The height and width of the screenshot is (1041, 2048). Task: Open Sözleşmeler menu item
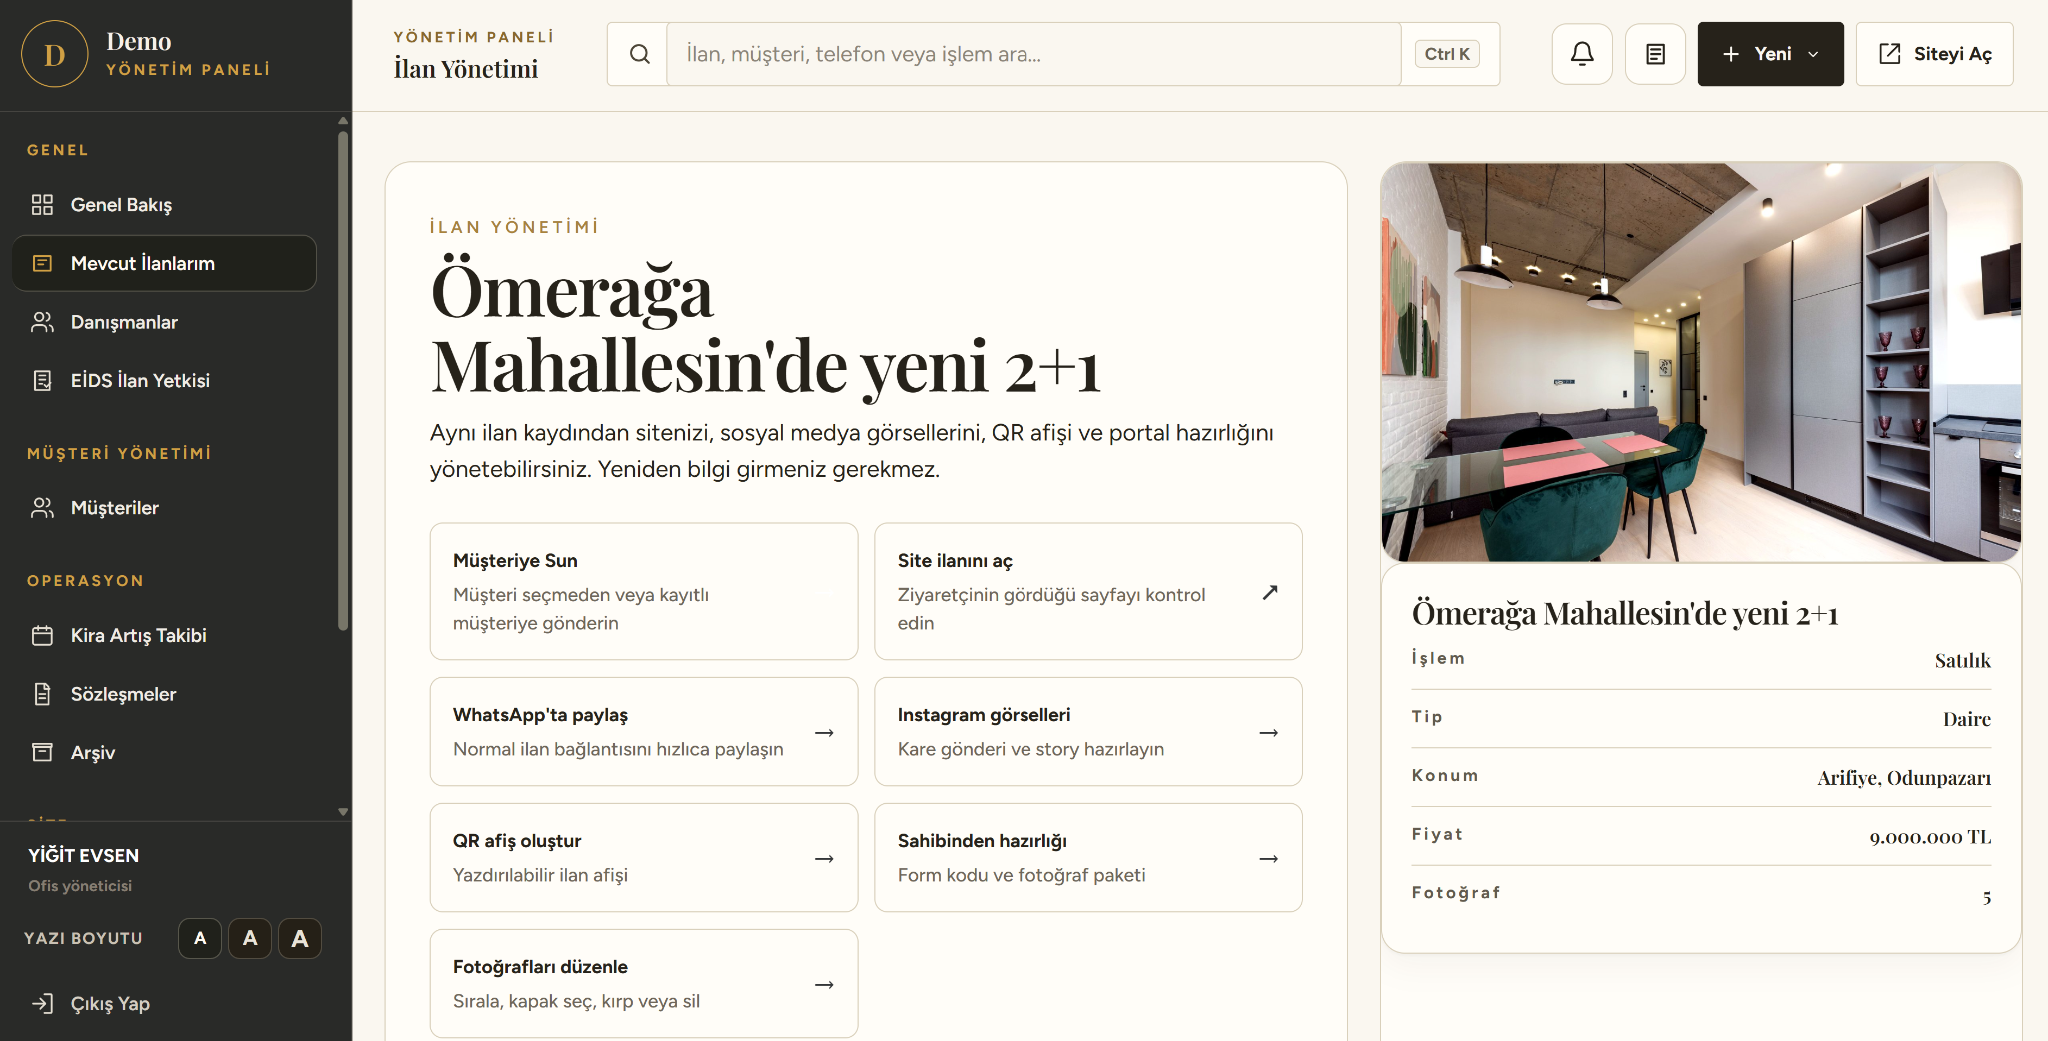(164, 694)
